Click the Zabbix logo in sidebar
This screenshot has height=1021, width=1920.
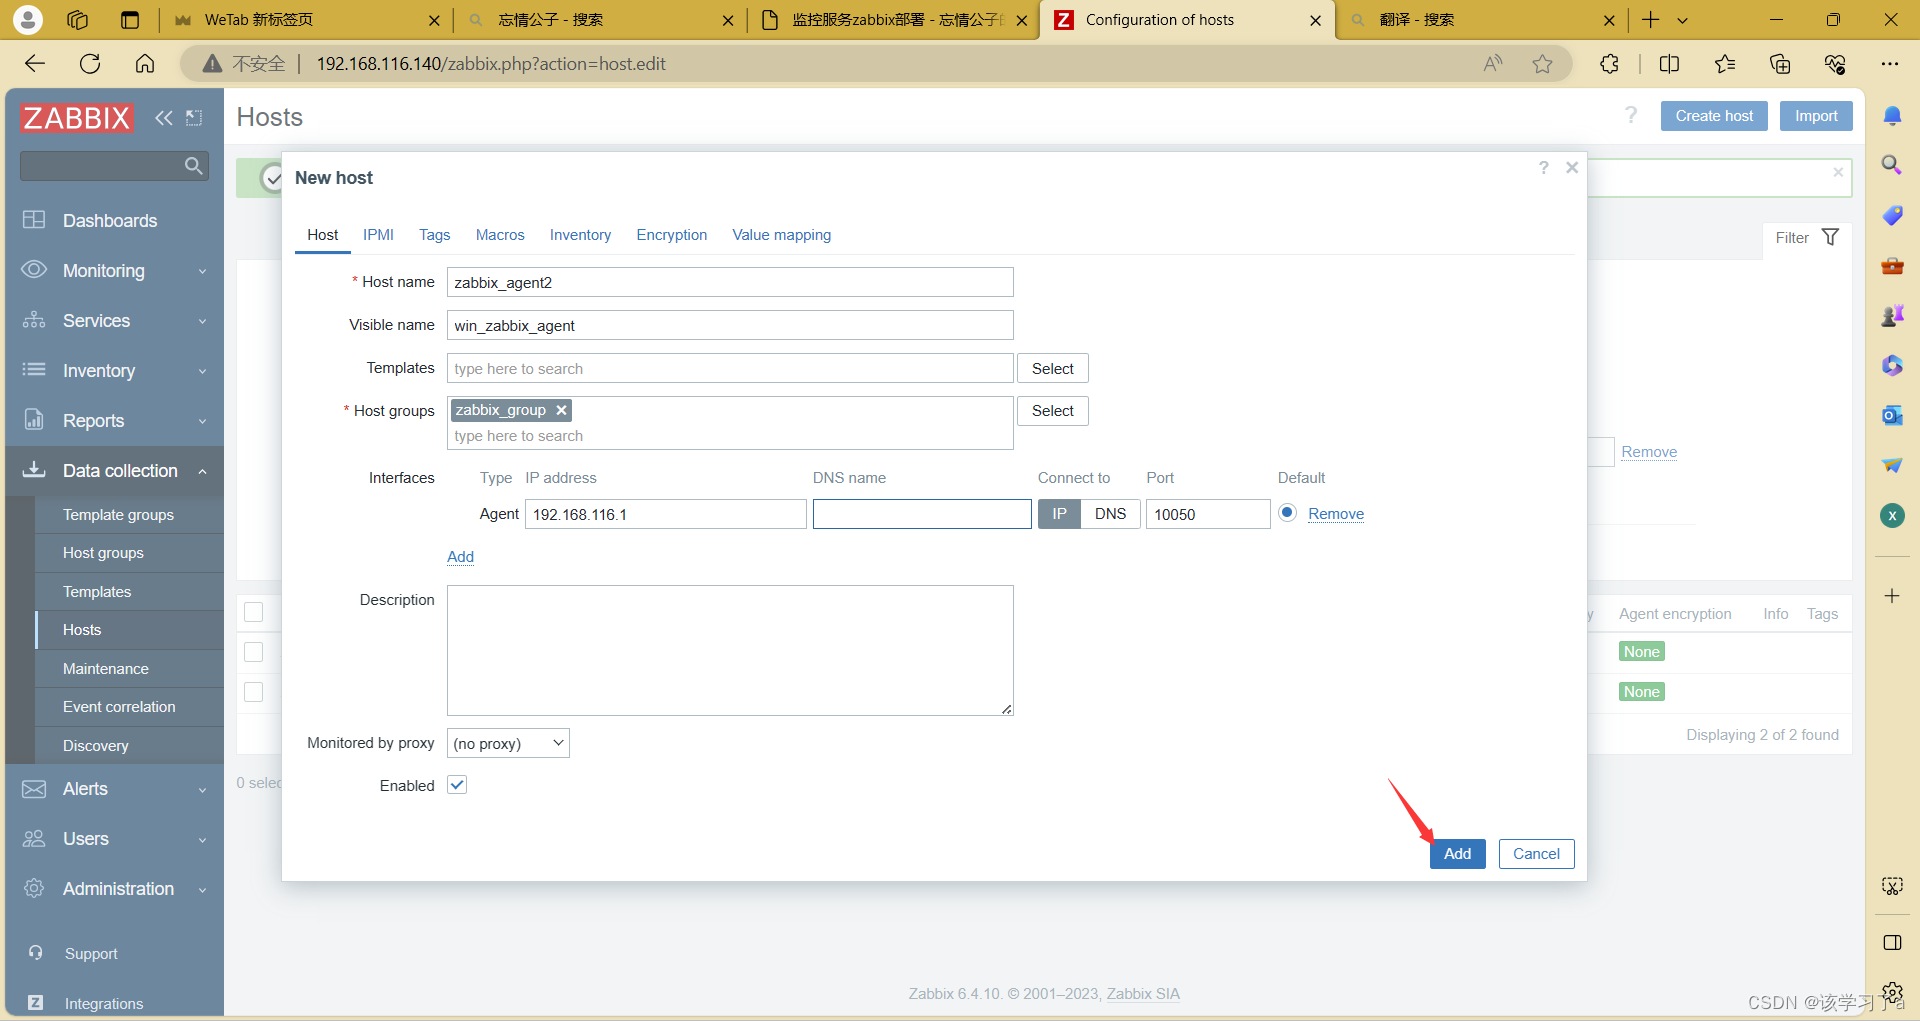(77, 118)
